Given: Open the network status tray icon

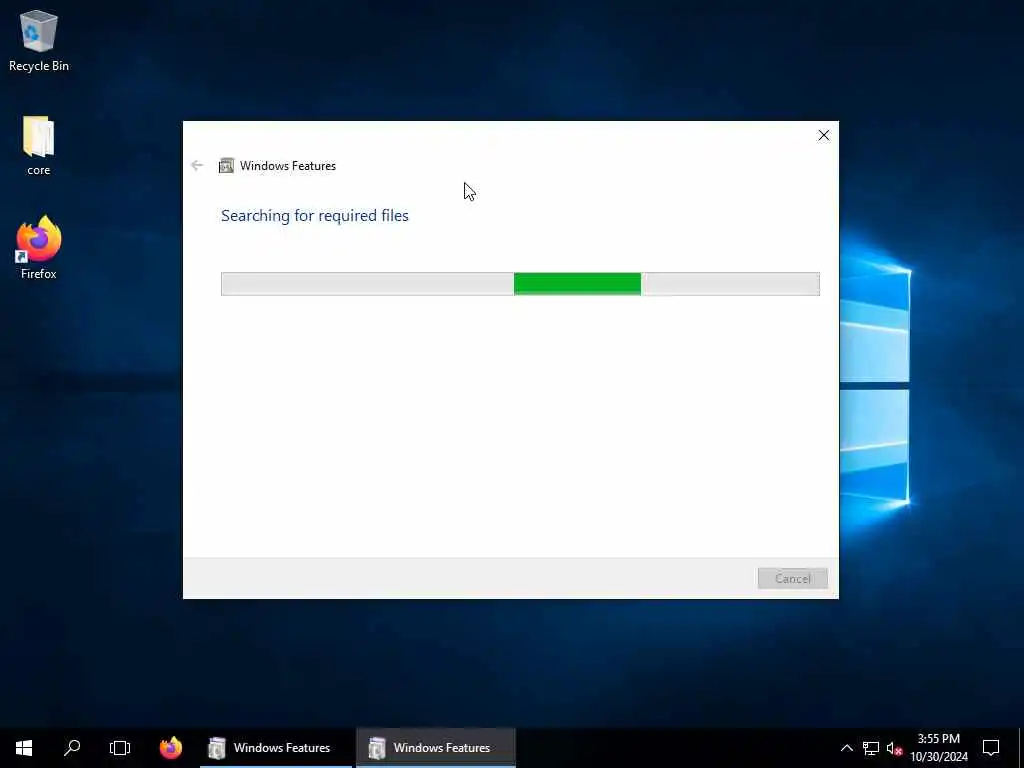Looking at the screenshot, I should click(x=871, y=748).
